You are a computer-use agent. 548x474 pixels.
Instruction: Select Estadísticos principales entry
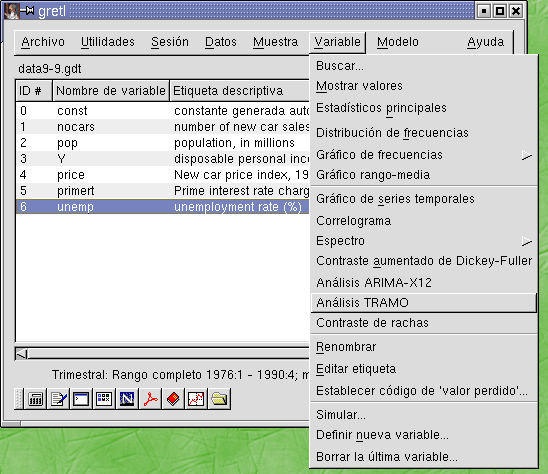424,108
